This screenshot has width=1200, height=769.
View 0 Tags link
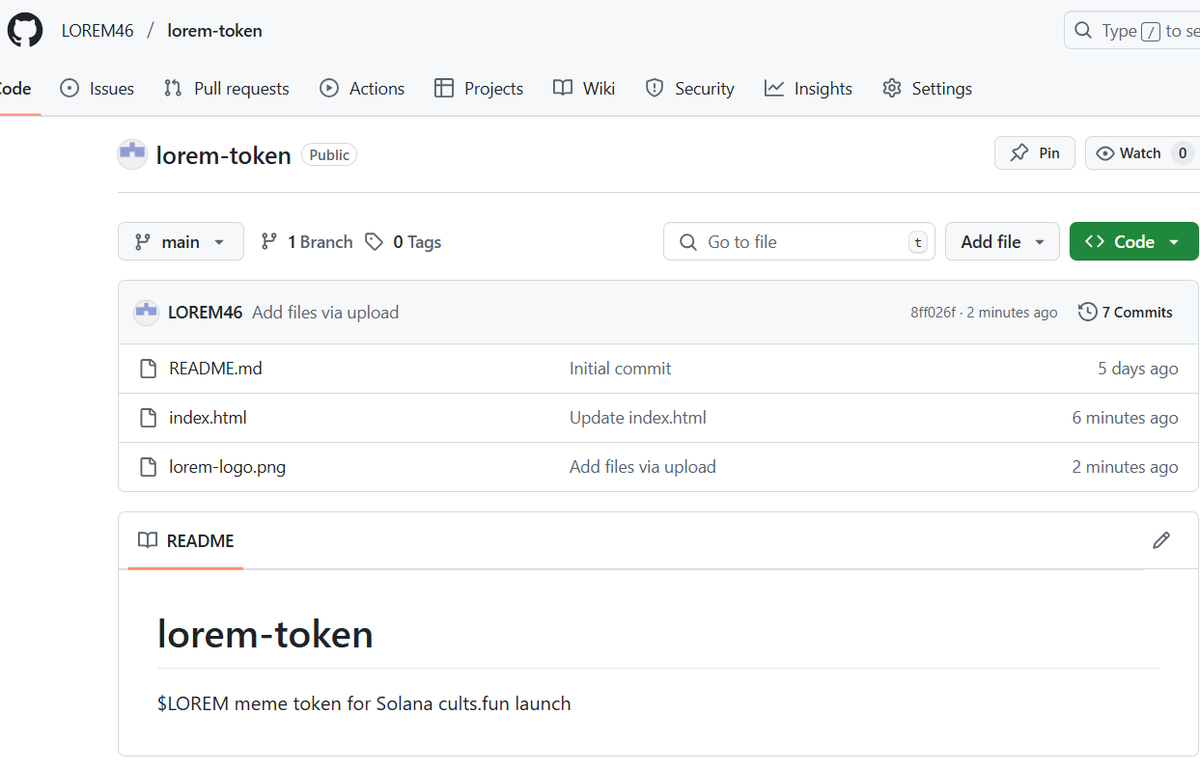(403, 242)
